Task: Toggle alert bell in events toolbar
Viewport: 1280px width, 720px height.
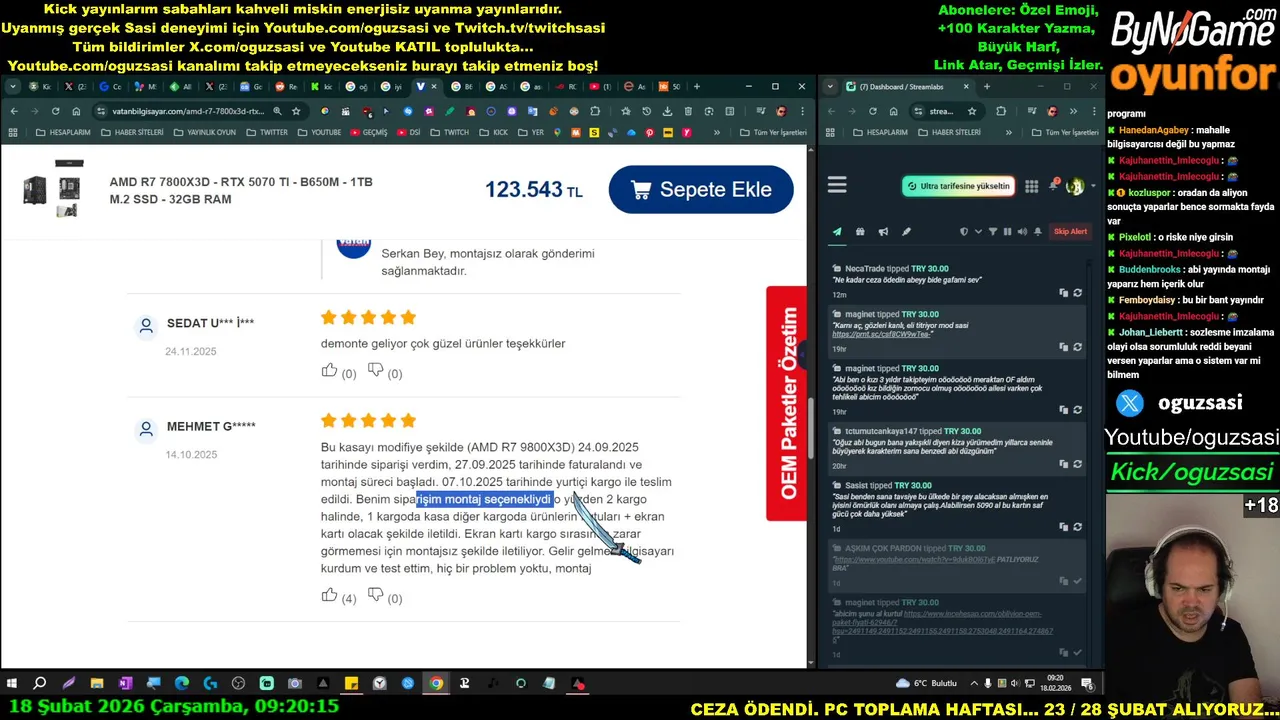Action: 1038,231
